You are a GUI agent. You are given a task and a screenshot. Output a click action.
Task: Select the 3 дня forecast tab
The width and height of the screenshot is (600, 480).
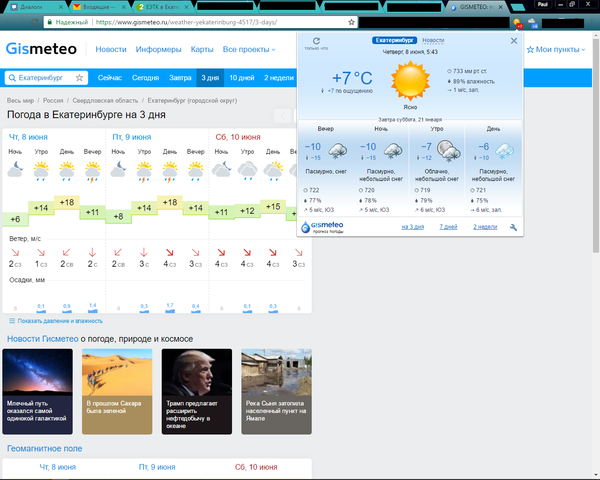point(210,78)
